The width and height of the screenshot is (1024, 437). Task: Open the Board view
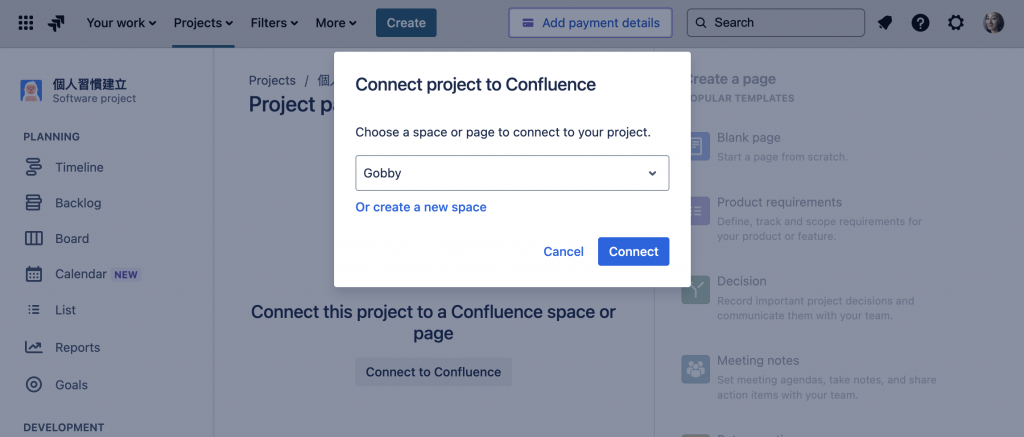(72, 239)
